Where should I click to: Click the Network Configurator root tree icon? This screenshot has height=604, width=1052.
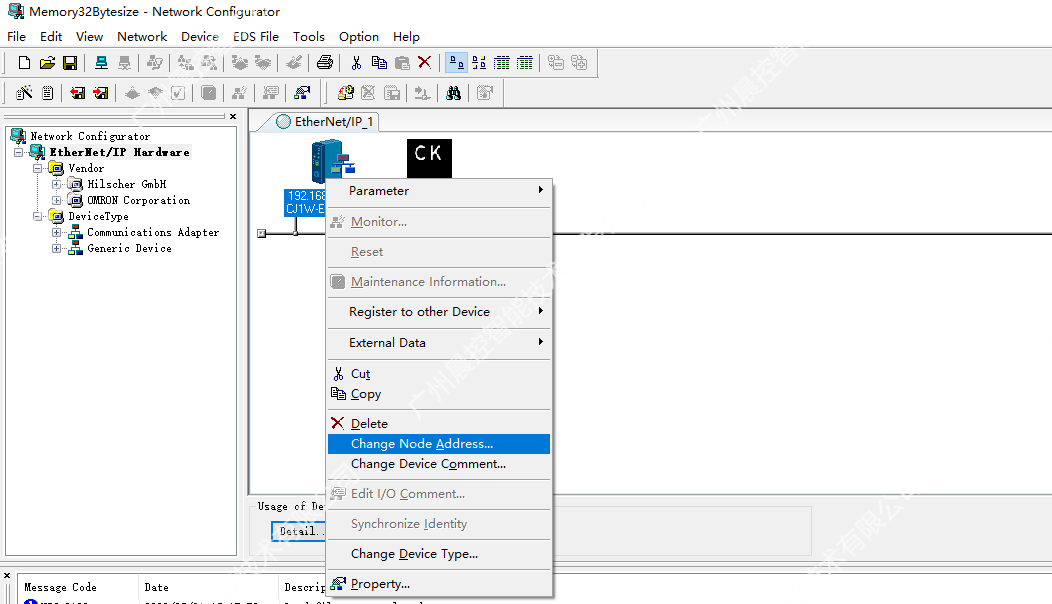(18, 136)
